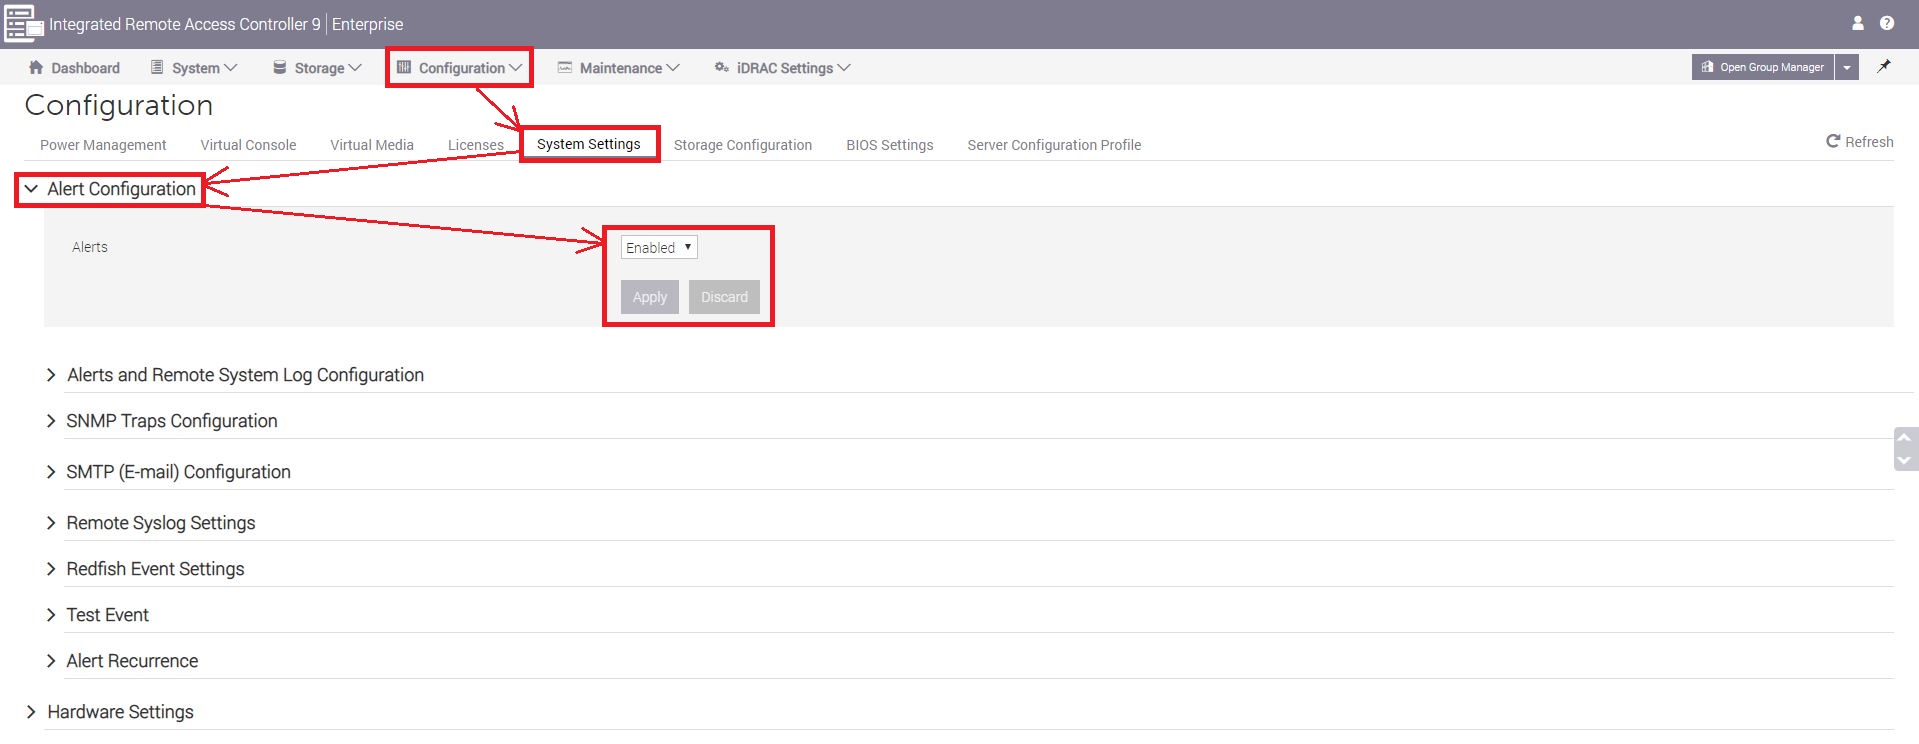Expand Redfish Event Settings
This screenshot has width=1919, height=744.
pos(145,569)
